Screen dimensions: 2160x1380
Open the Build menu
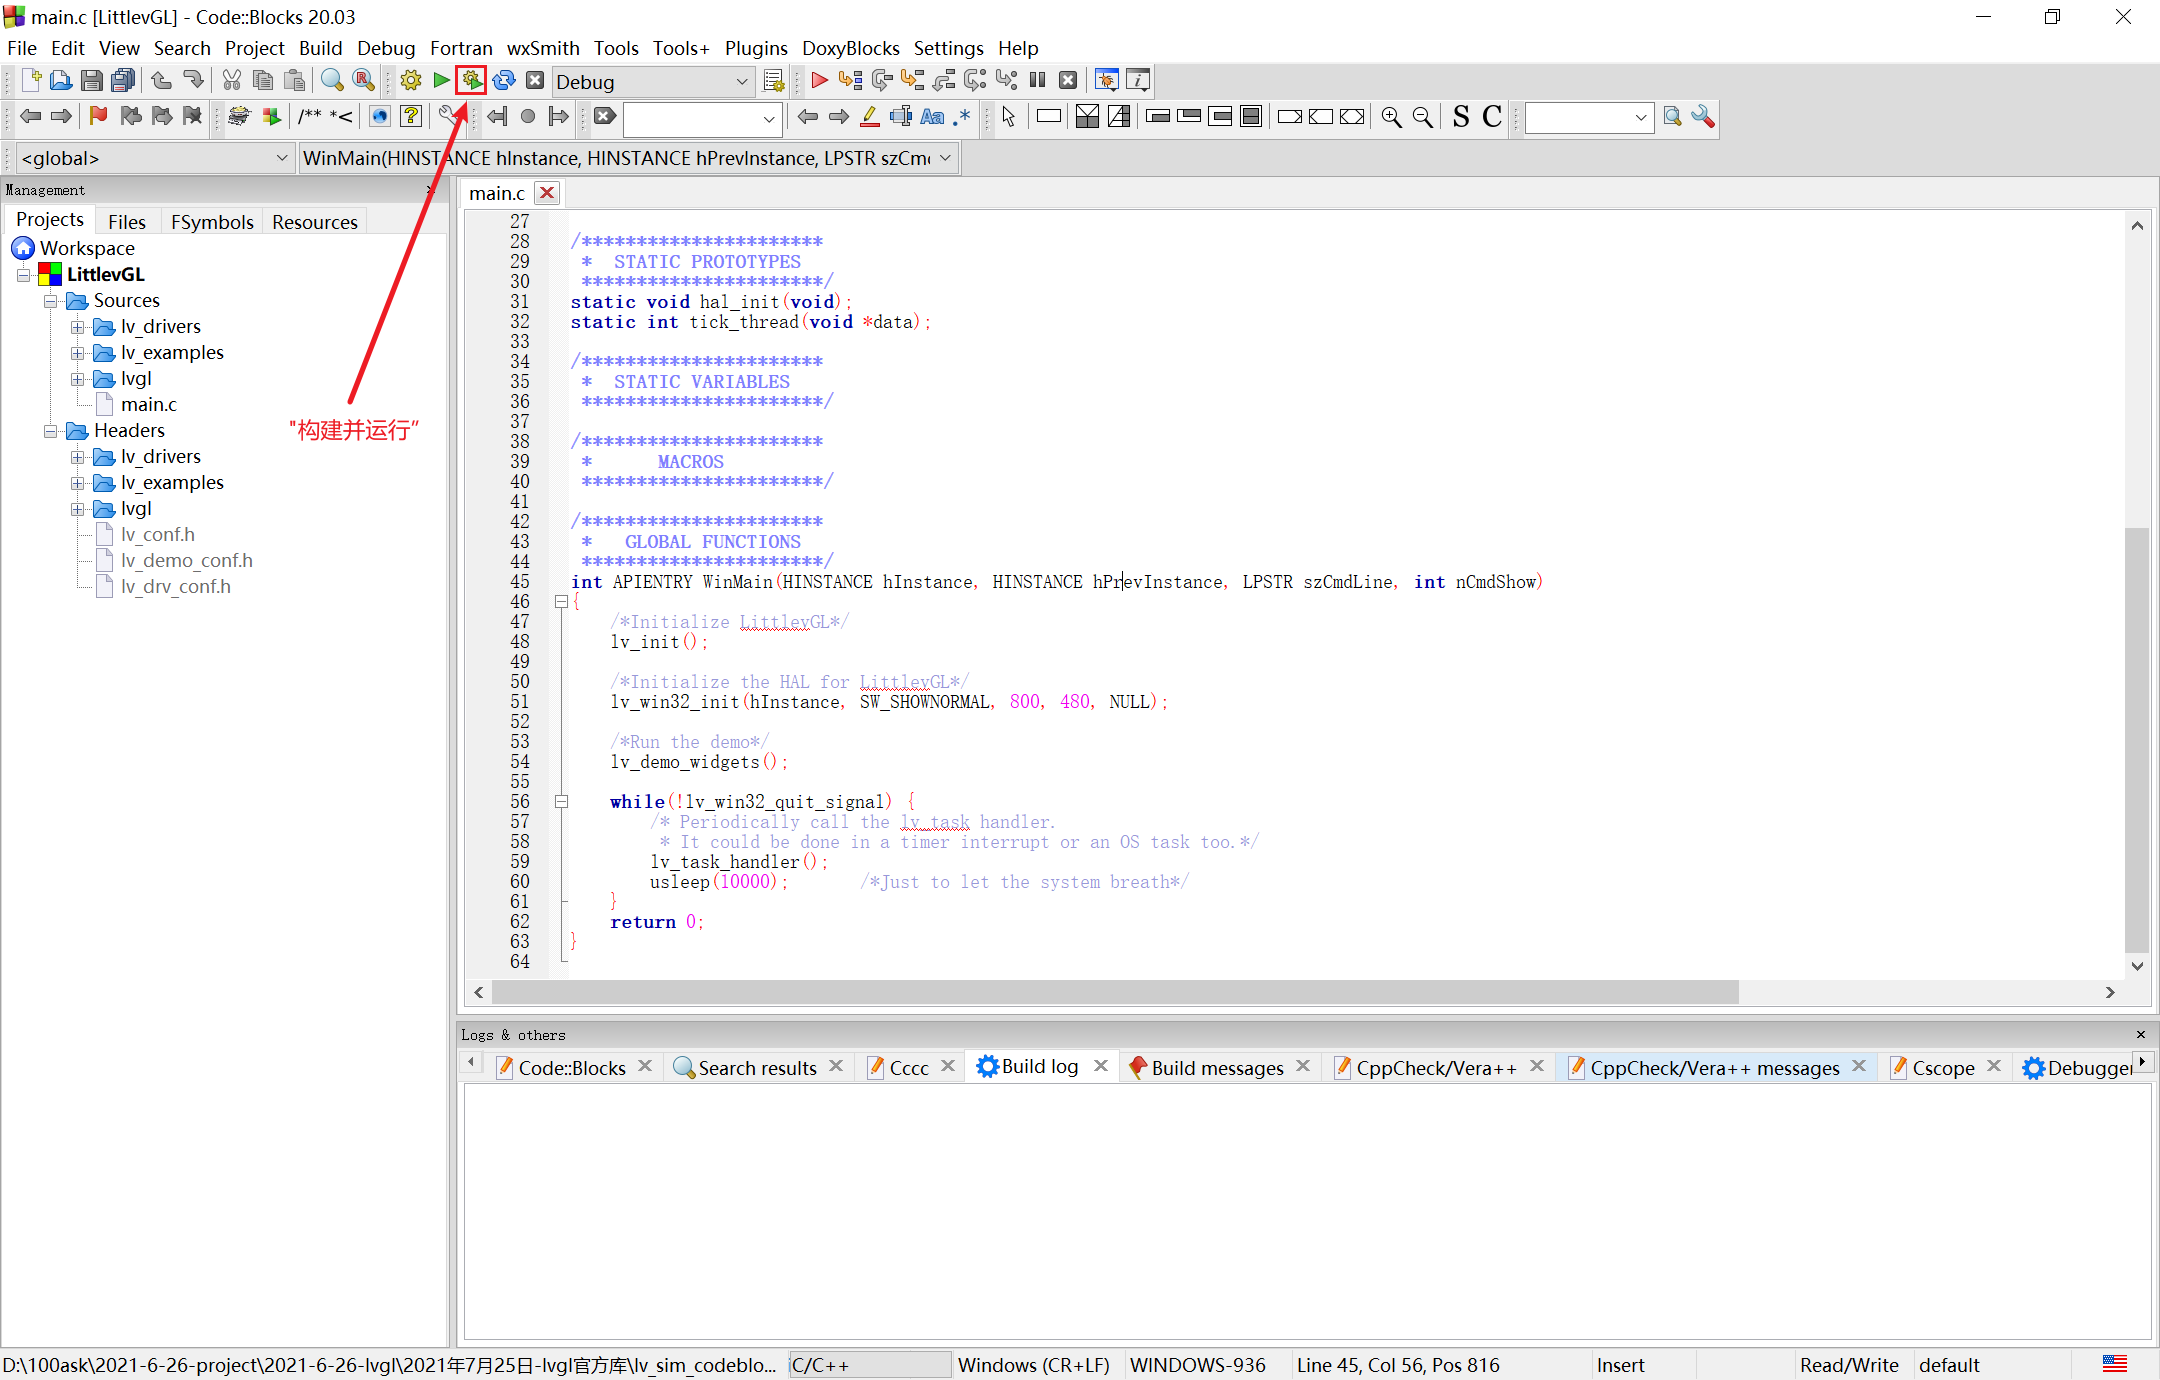[x=318, y=47]
